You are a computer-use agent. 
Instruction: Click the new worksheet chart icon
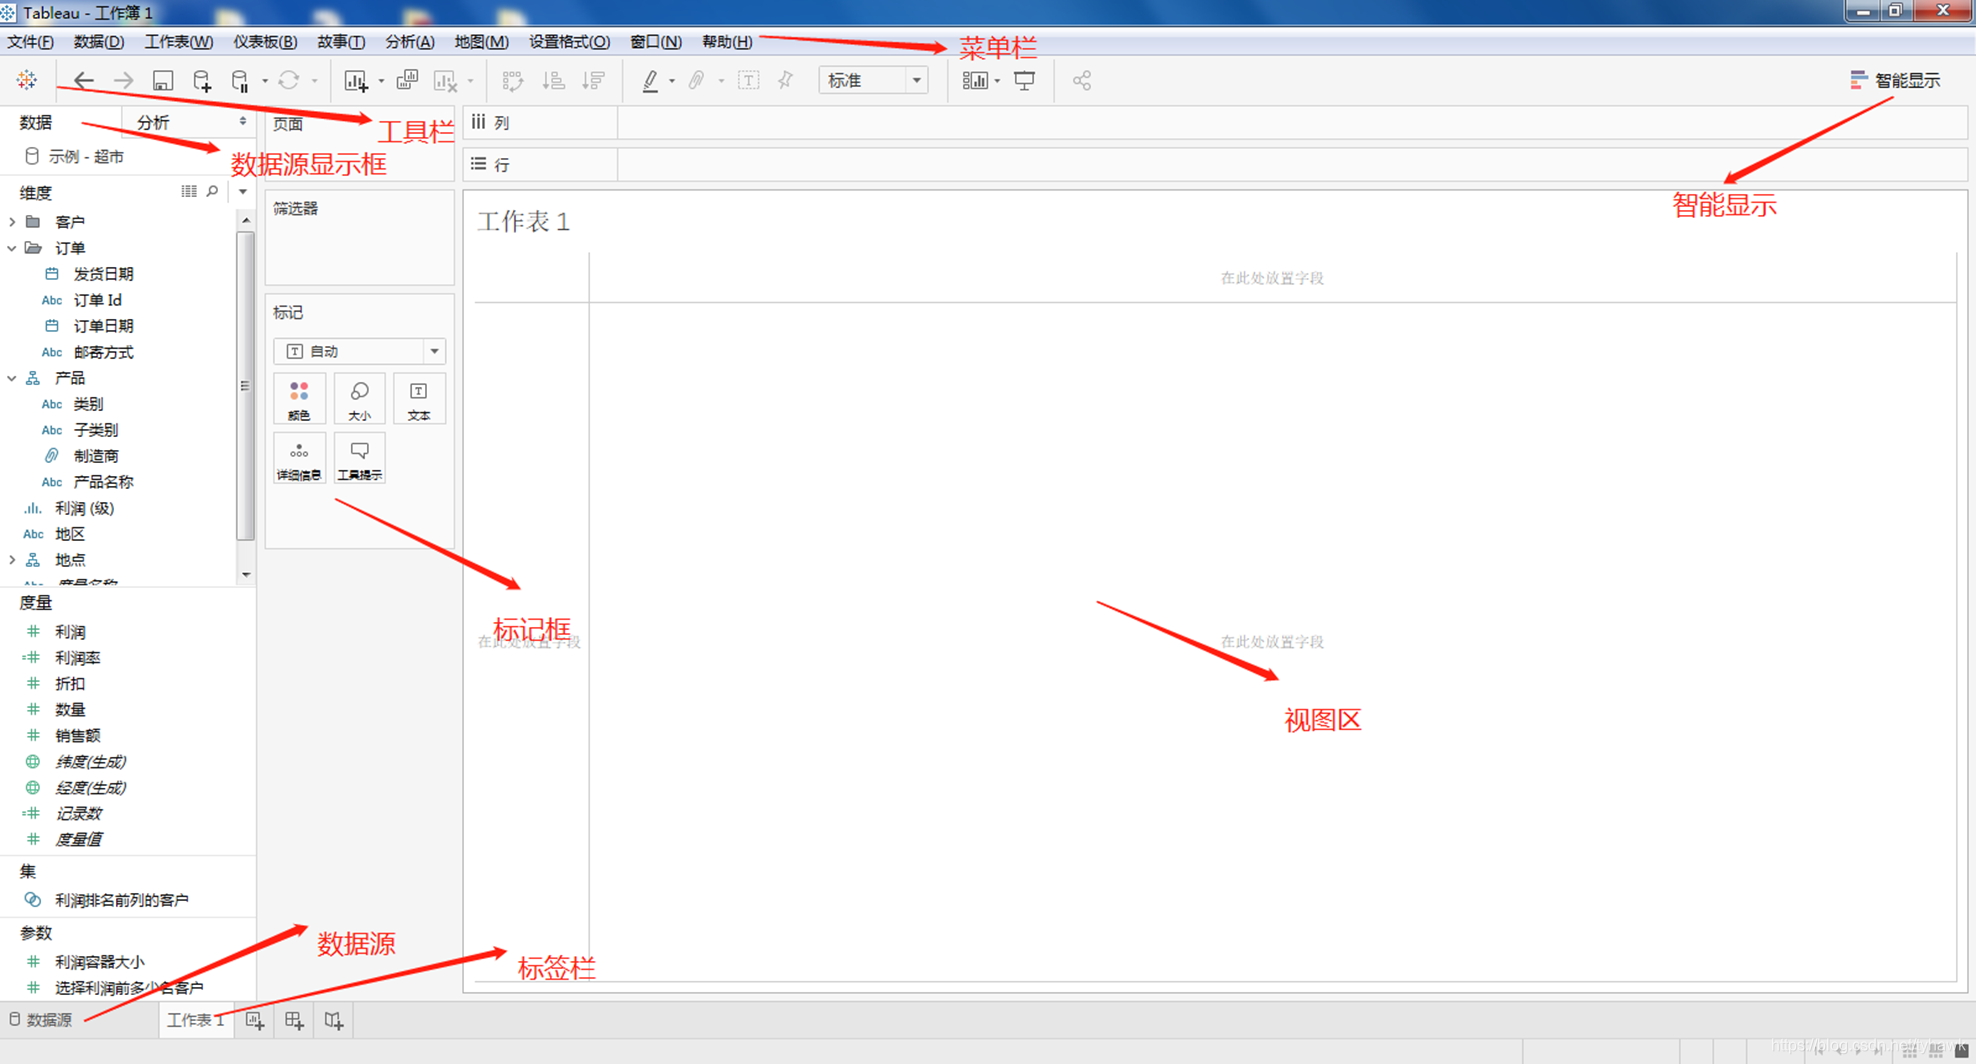[356, 81]
